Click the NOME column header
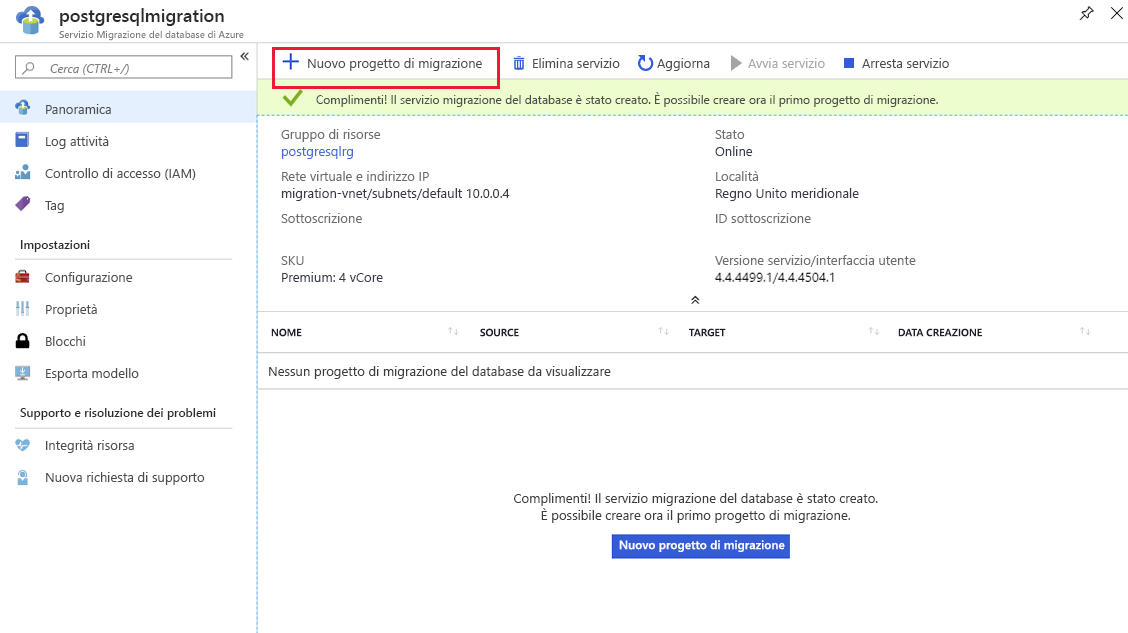 pyautogui.click(x=286, y=332)
